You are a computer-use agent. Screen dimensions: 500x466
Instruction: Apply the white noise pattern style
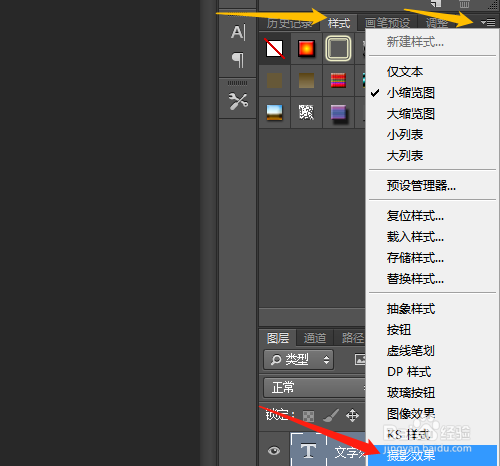coord(306,112)
